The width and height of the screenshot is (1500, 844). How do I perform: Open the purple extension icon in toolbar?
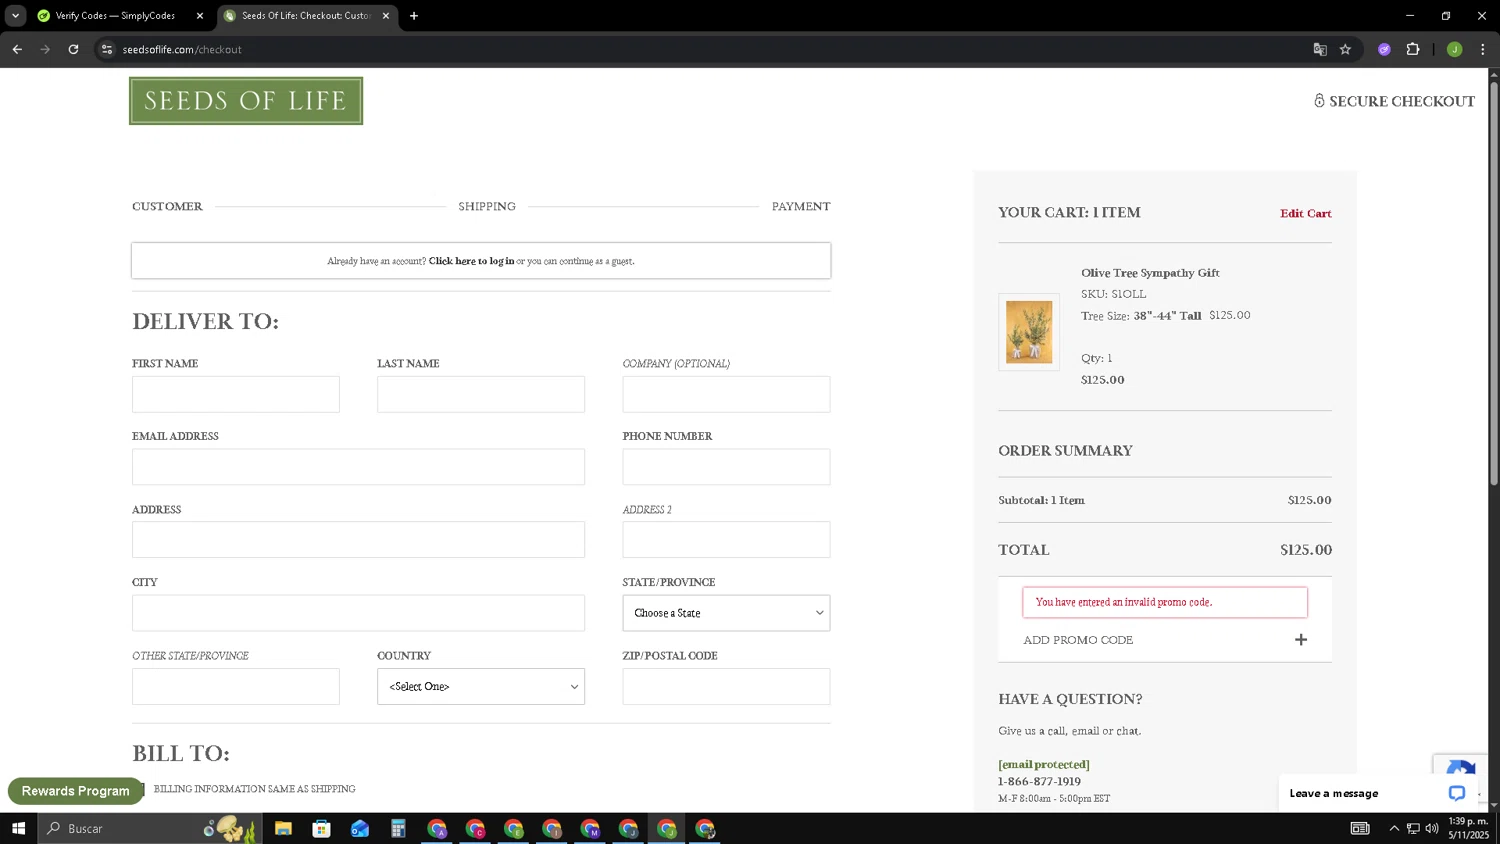(1384, 49)
